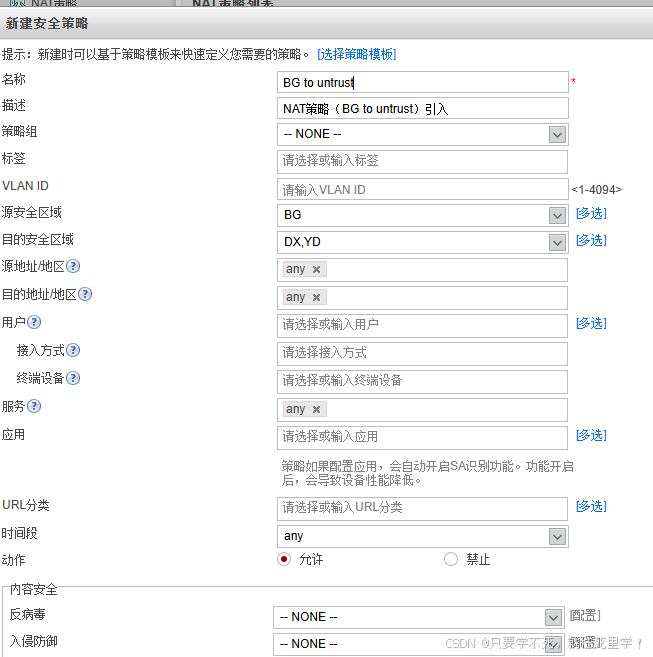This screenshot has width=653, height=657.
Task: Click 多选 link beside URL分类 field
Action: (x=591, y=506)
